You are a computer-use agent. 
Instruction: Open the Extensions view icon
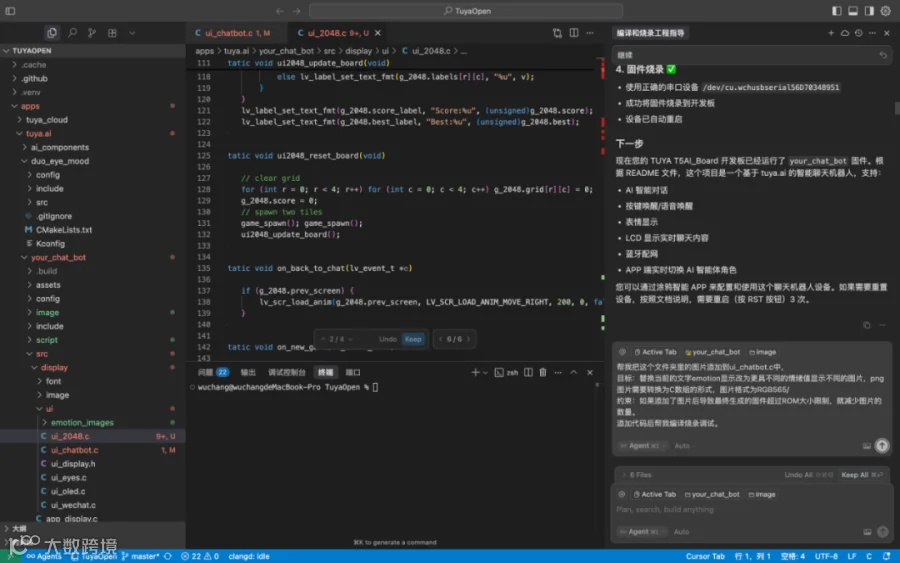[x=112, y=33]
